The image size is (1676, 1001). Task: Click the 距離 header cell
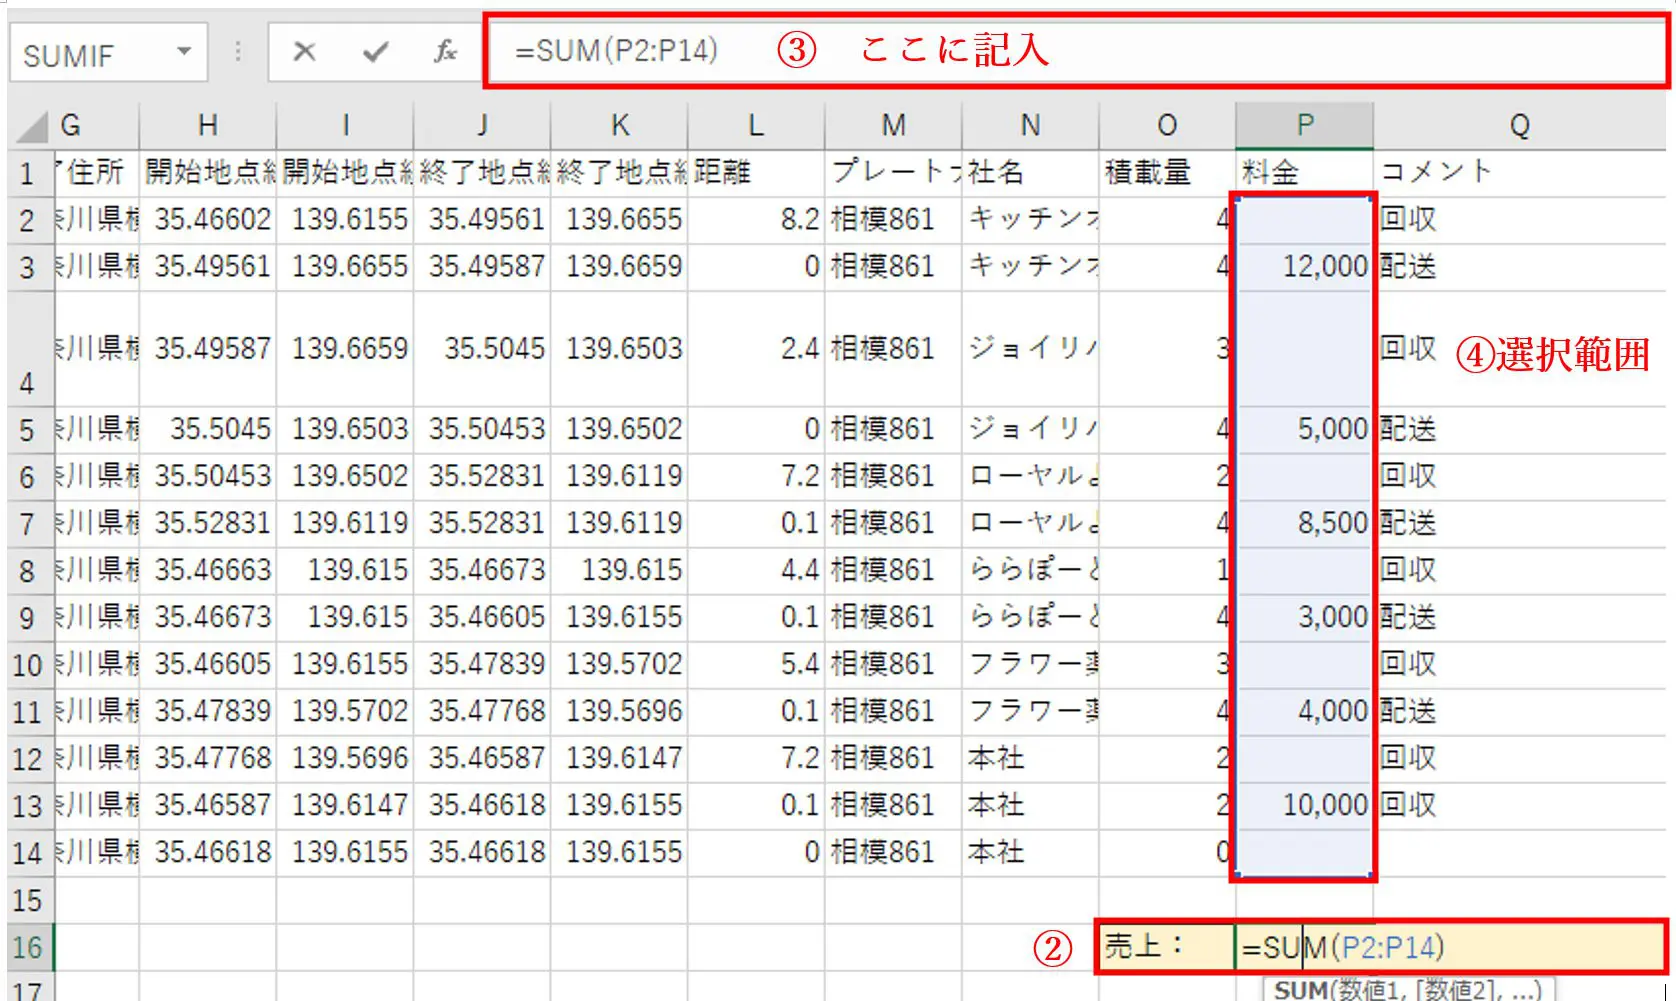(x=756, y=173)
